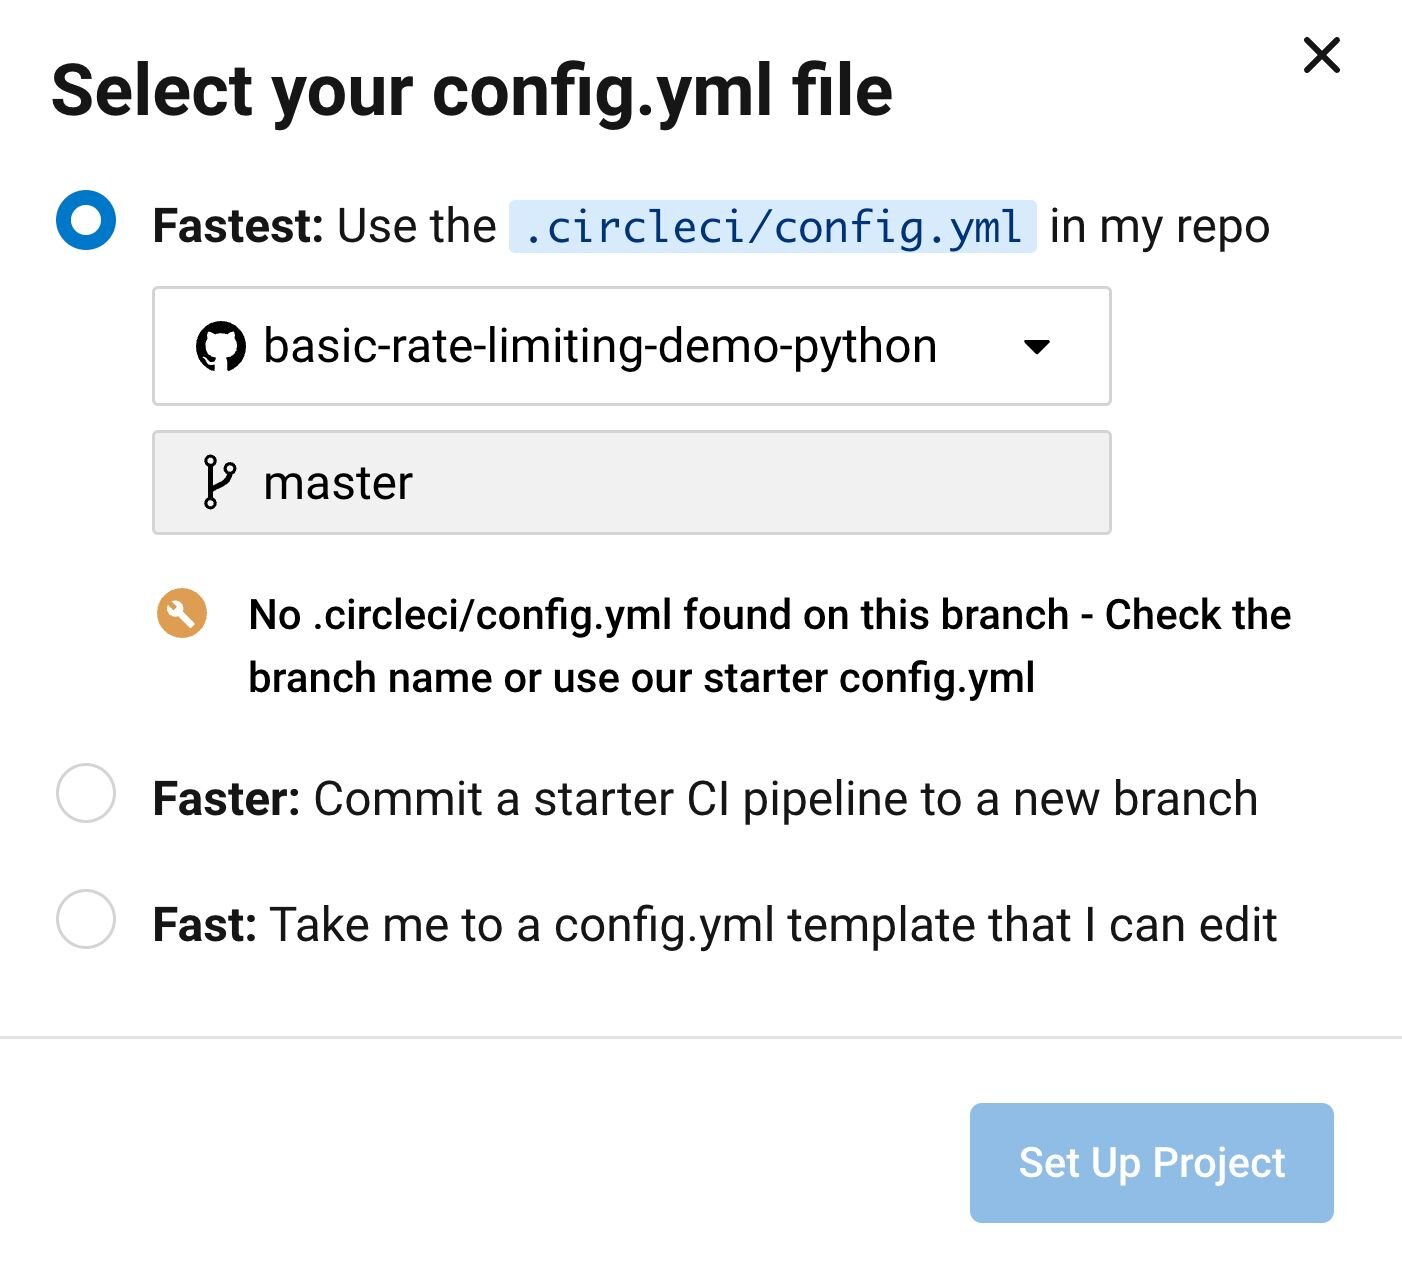Click the master branch input field
This screenshot has height=1274, width=1402.
click(632, 481)
